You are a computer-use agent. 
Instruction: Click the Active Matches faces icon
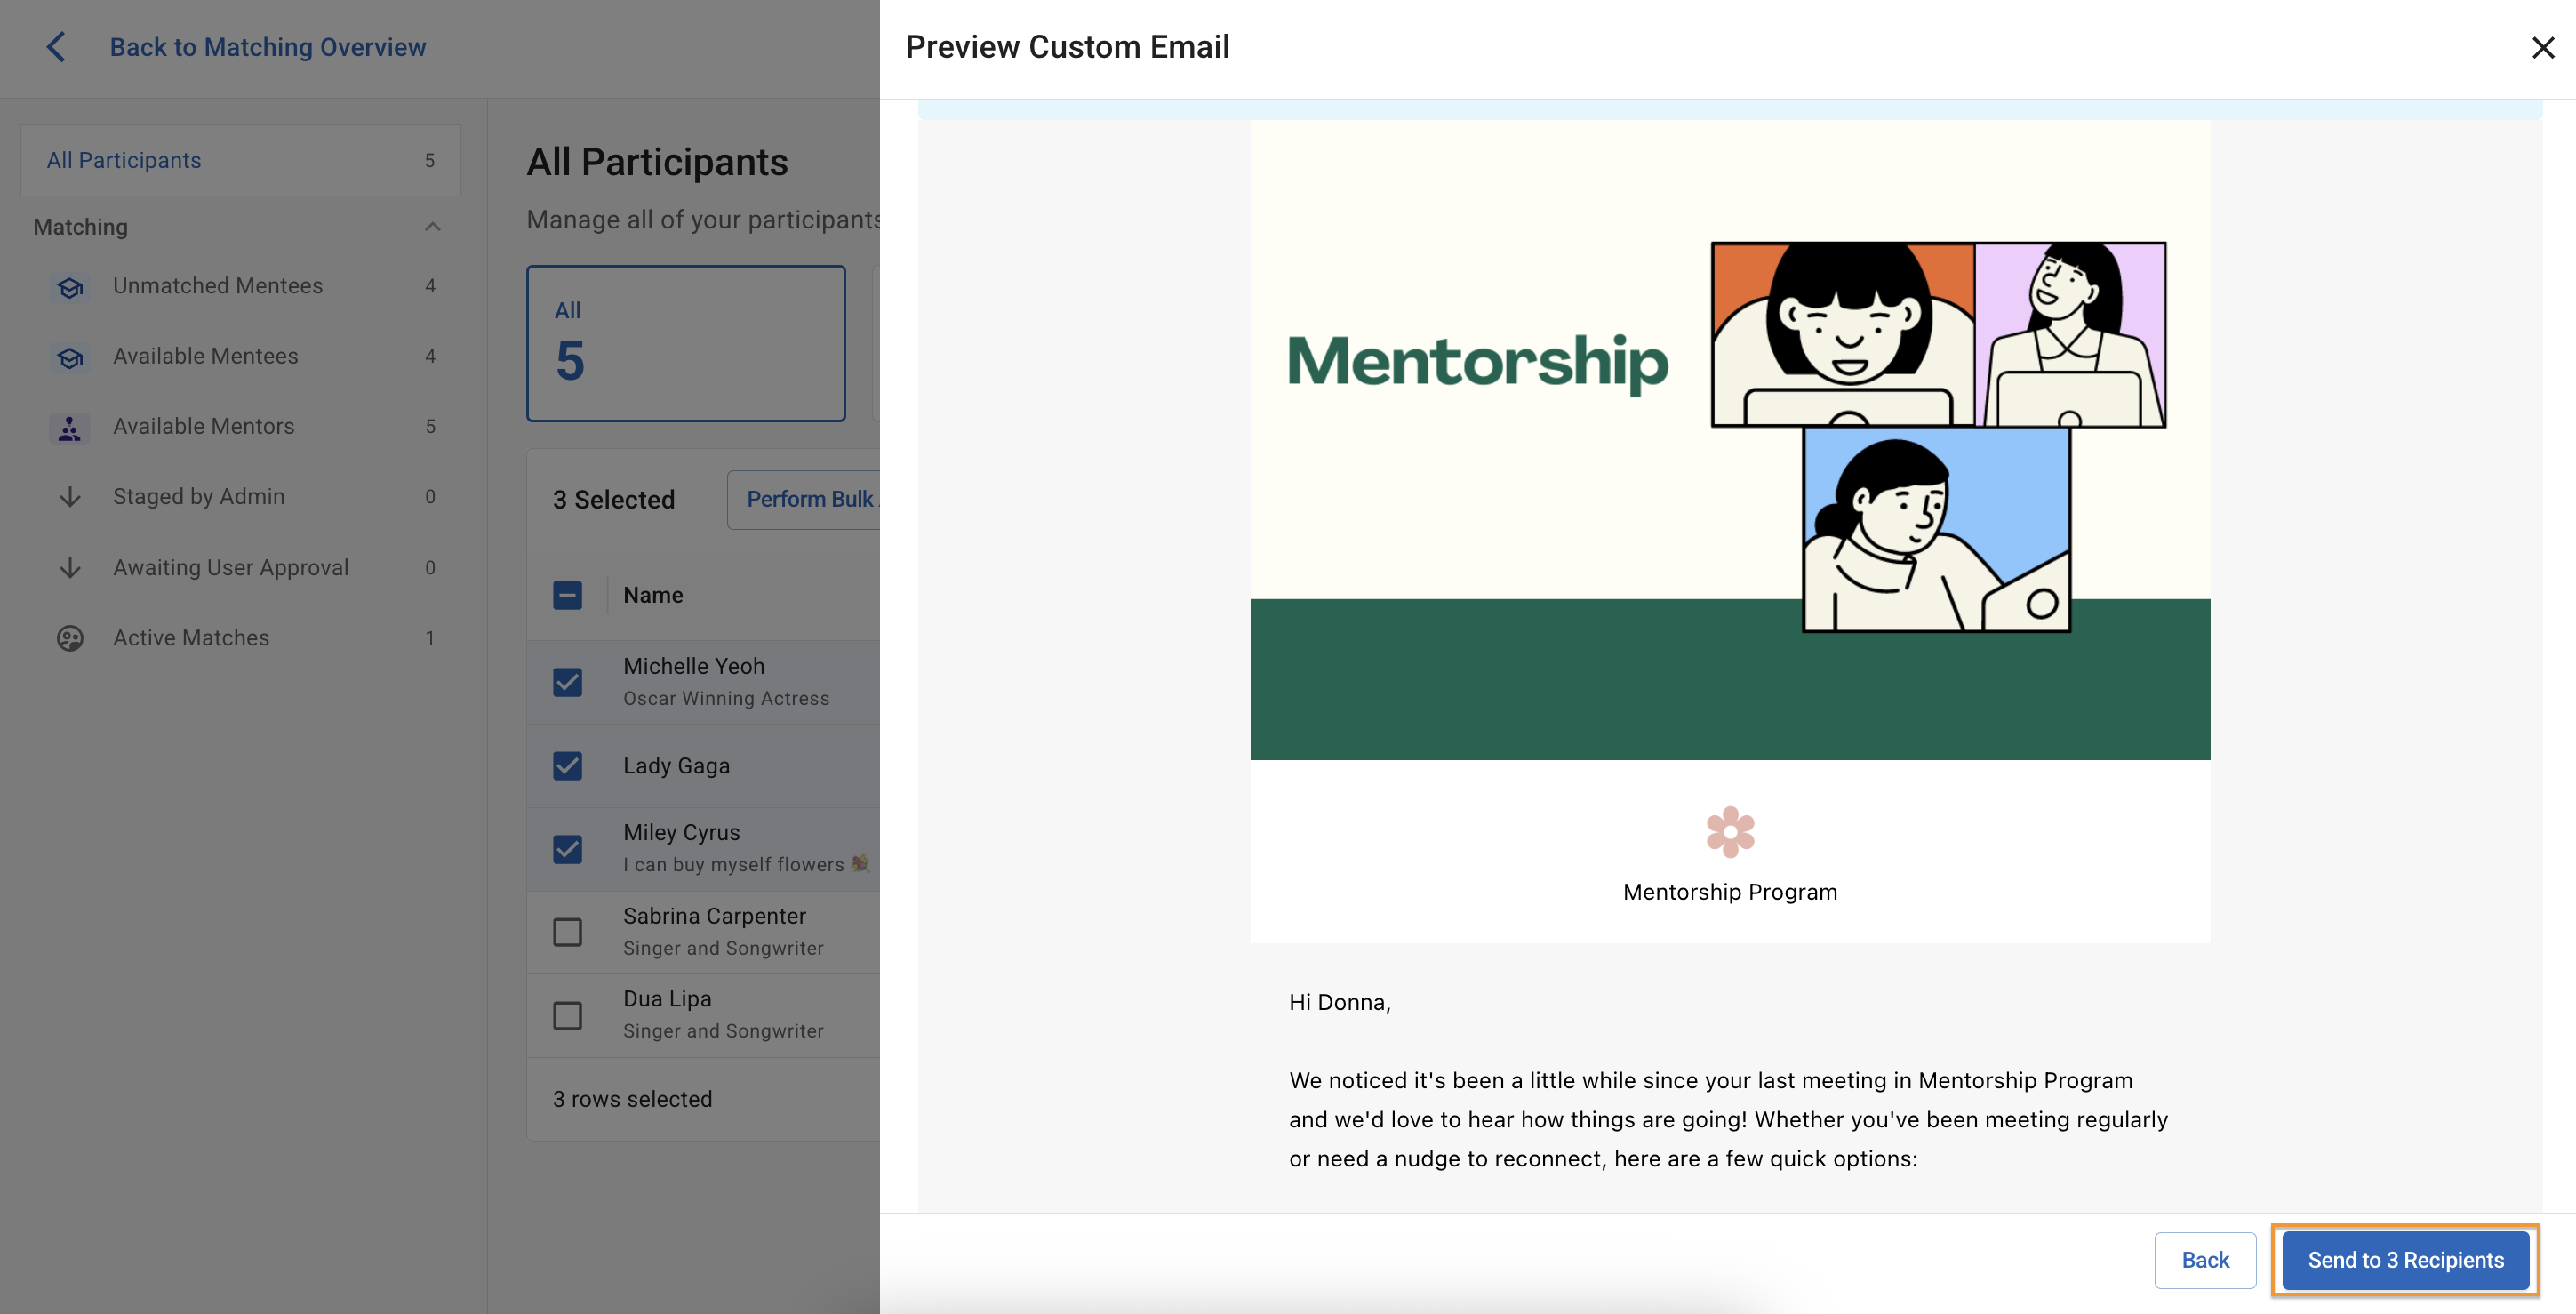69,638
